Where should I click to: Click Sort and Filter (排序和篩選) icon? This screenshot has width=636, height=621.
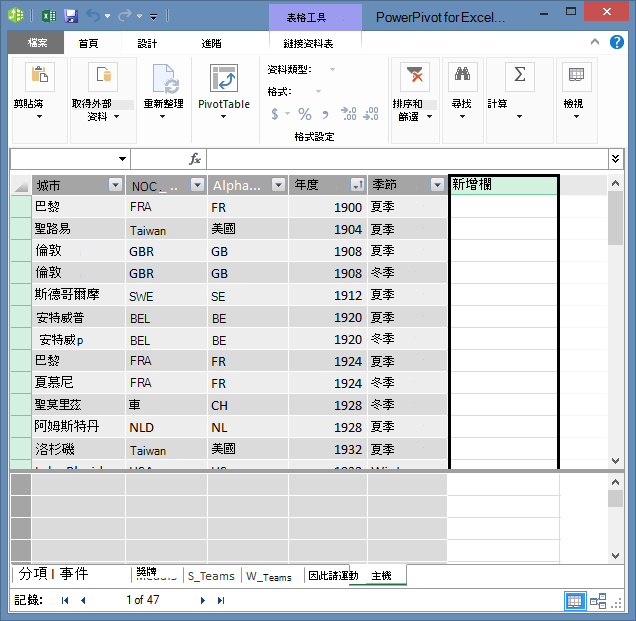coord(415,76)
